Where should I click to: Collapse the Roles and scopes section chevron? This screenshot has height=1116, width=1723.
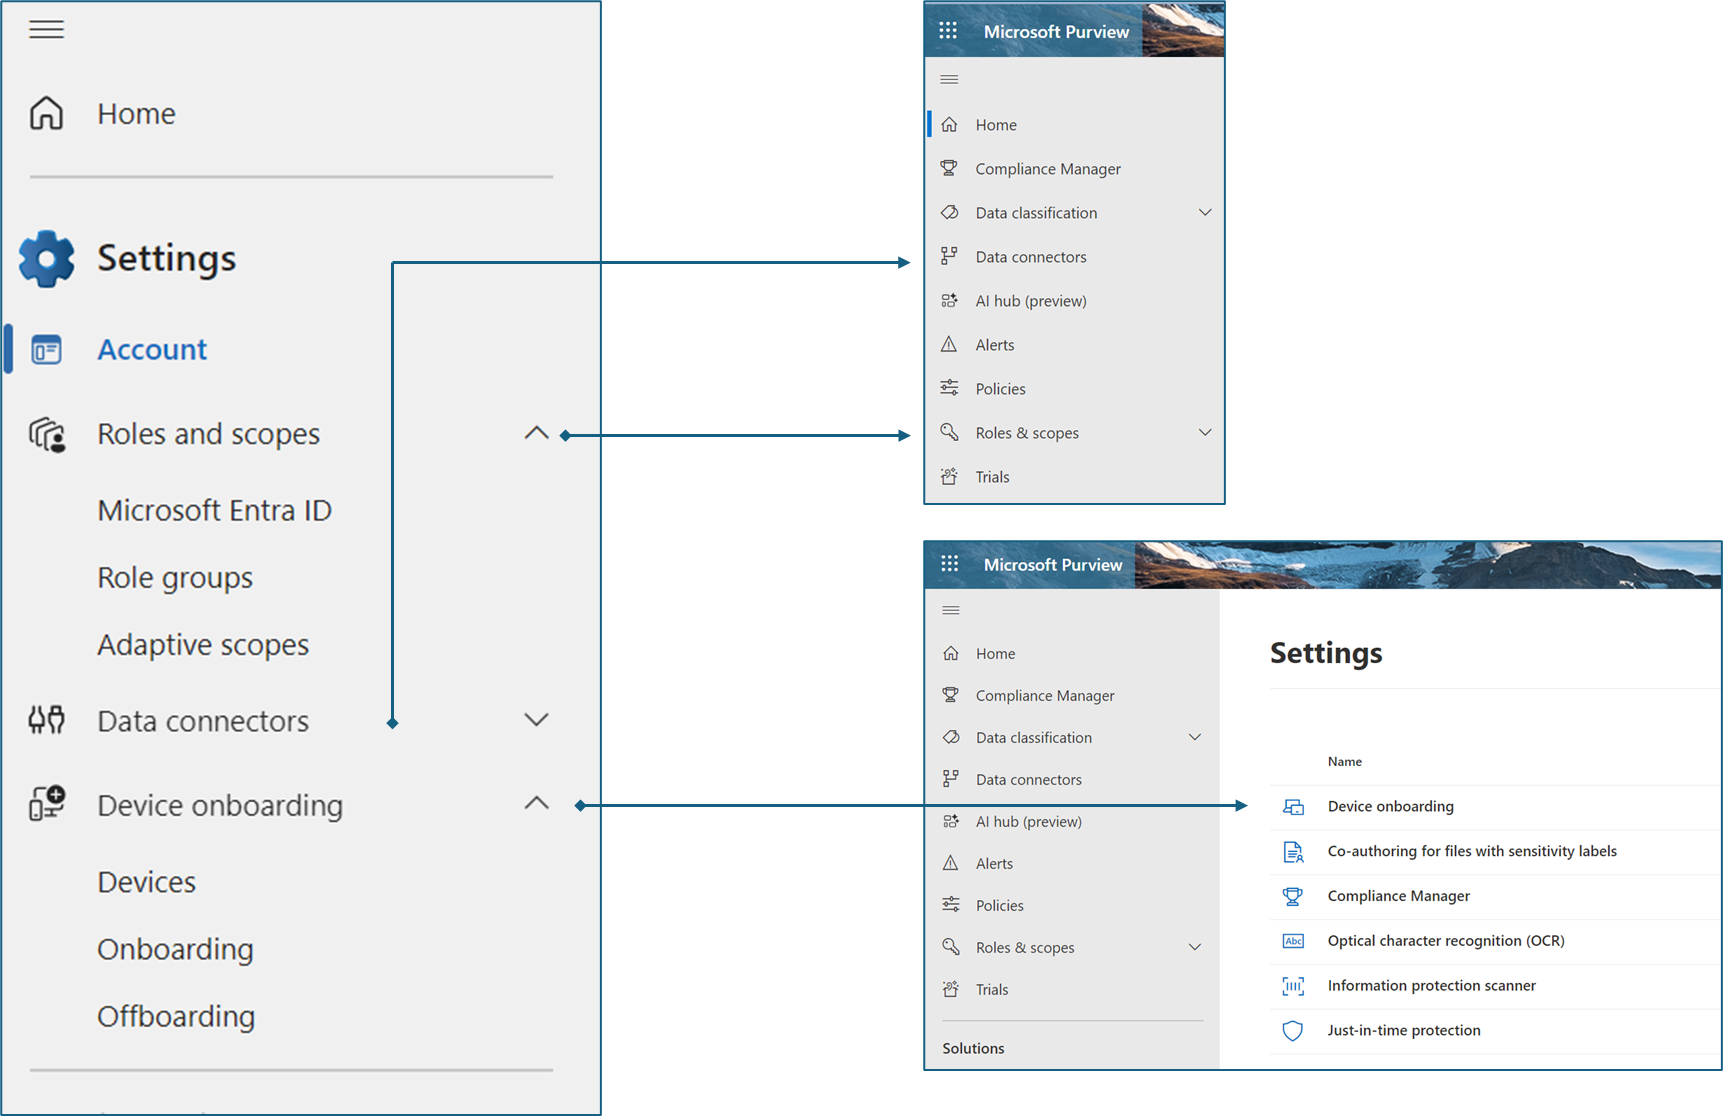coord(536,433)
